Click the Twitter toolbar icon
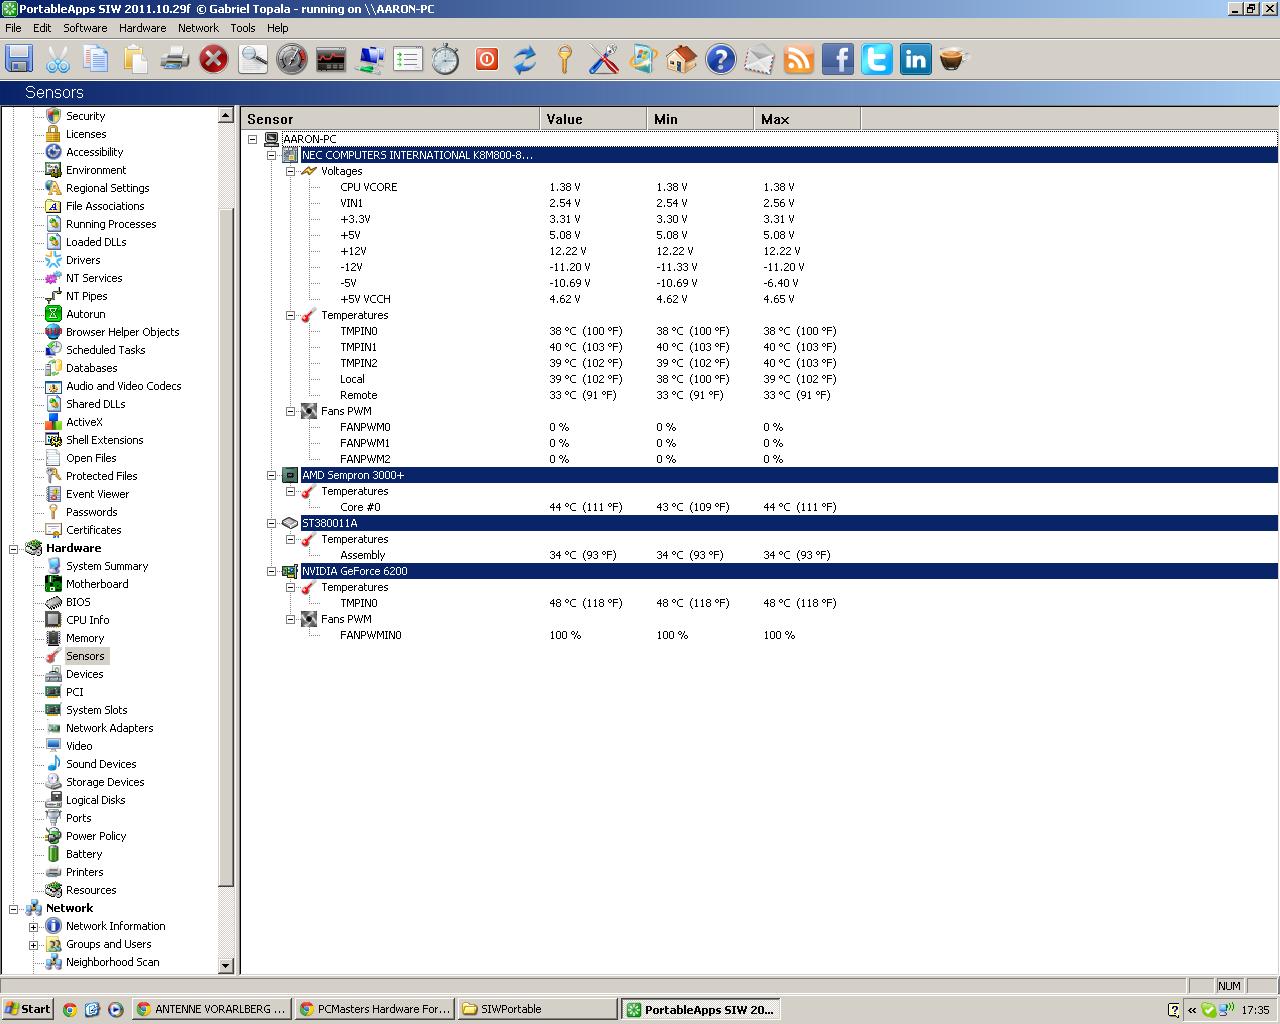This screenshot has height=1024, width=1280. 876,59
